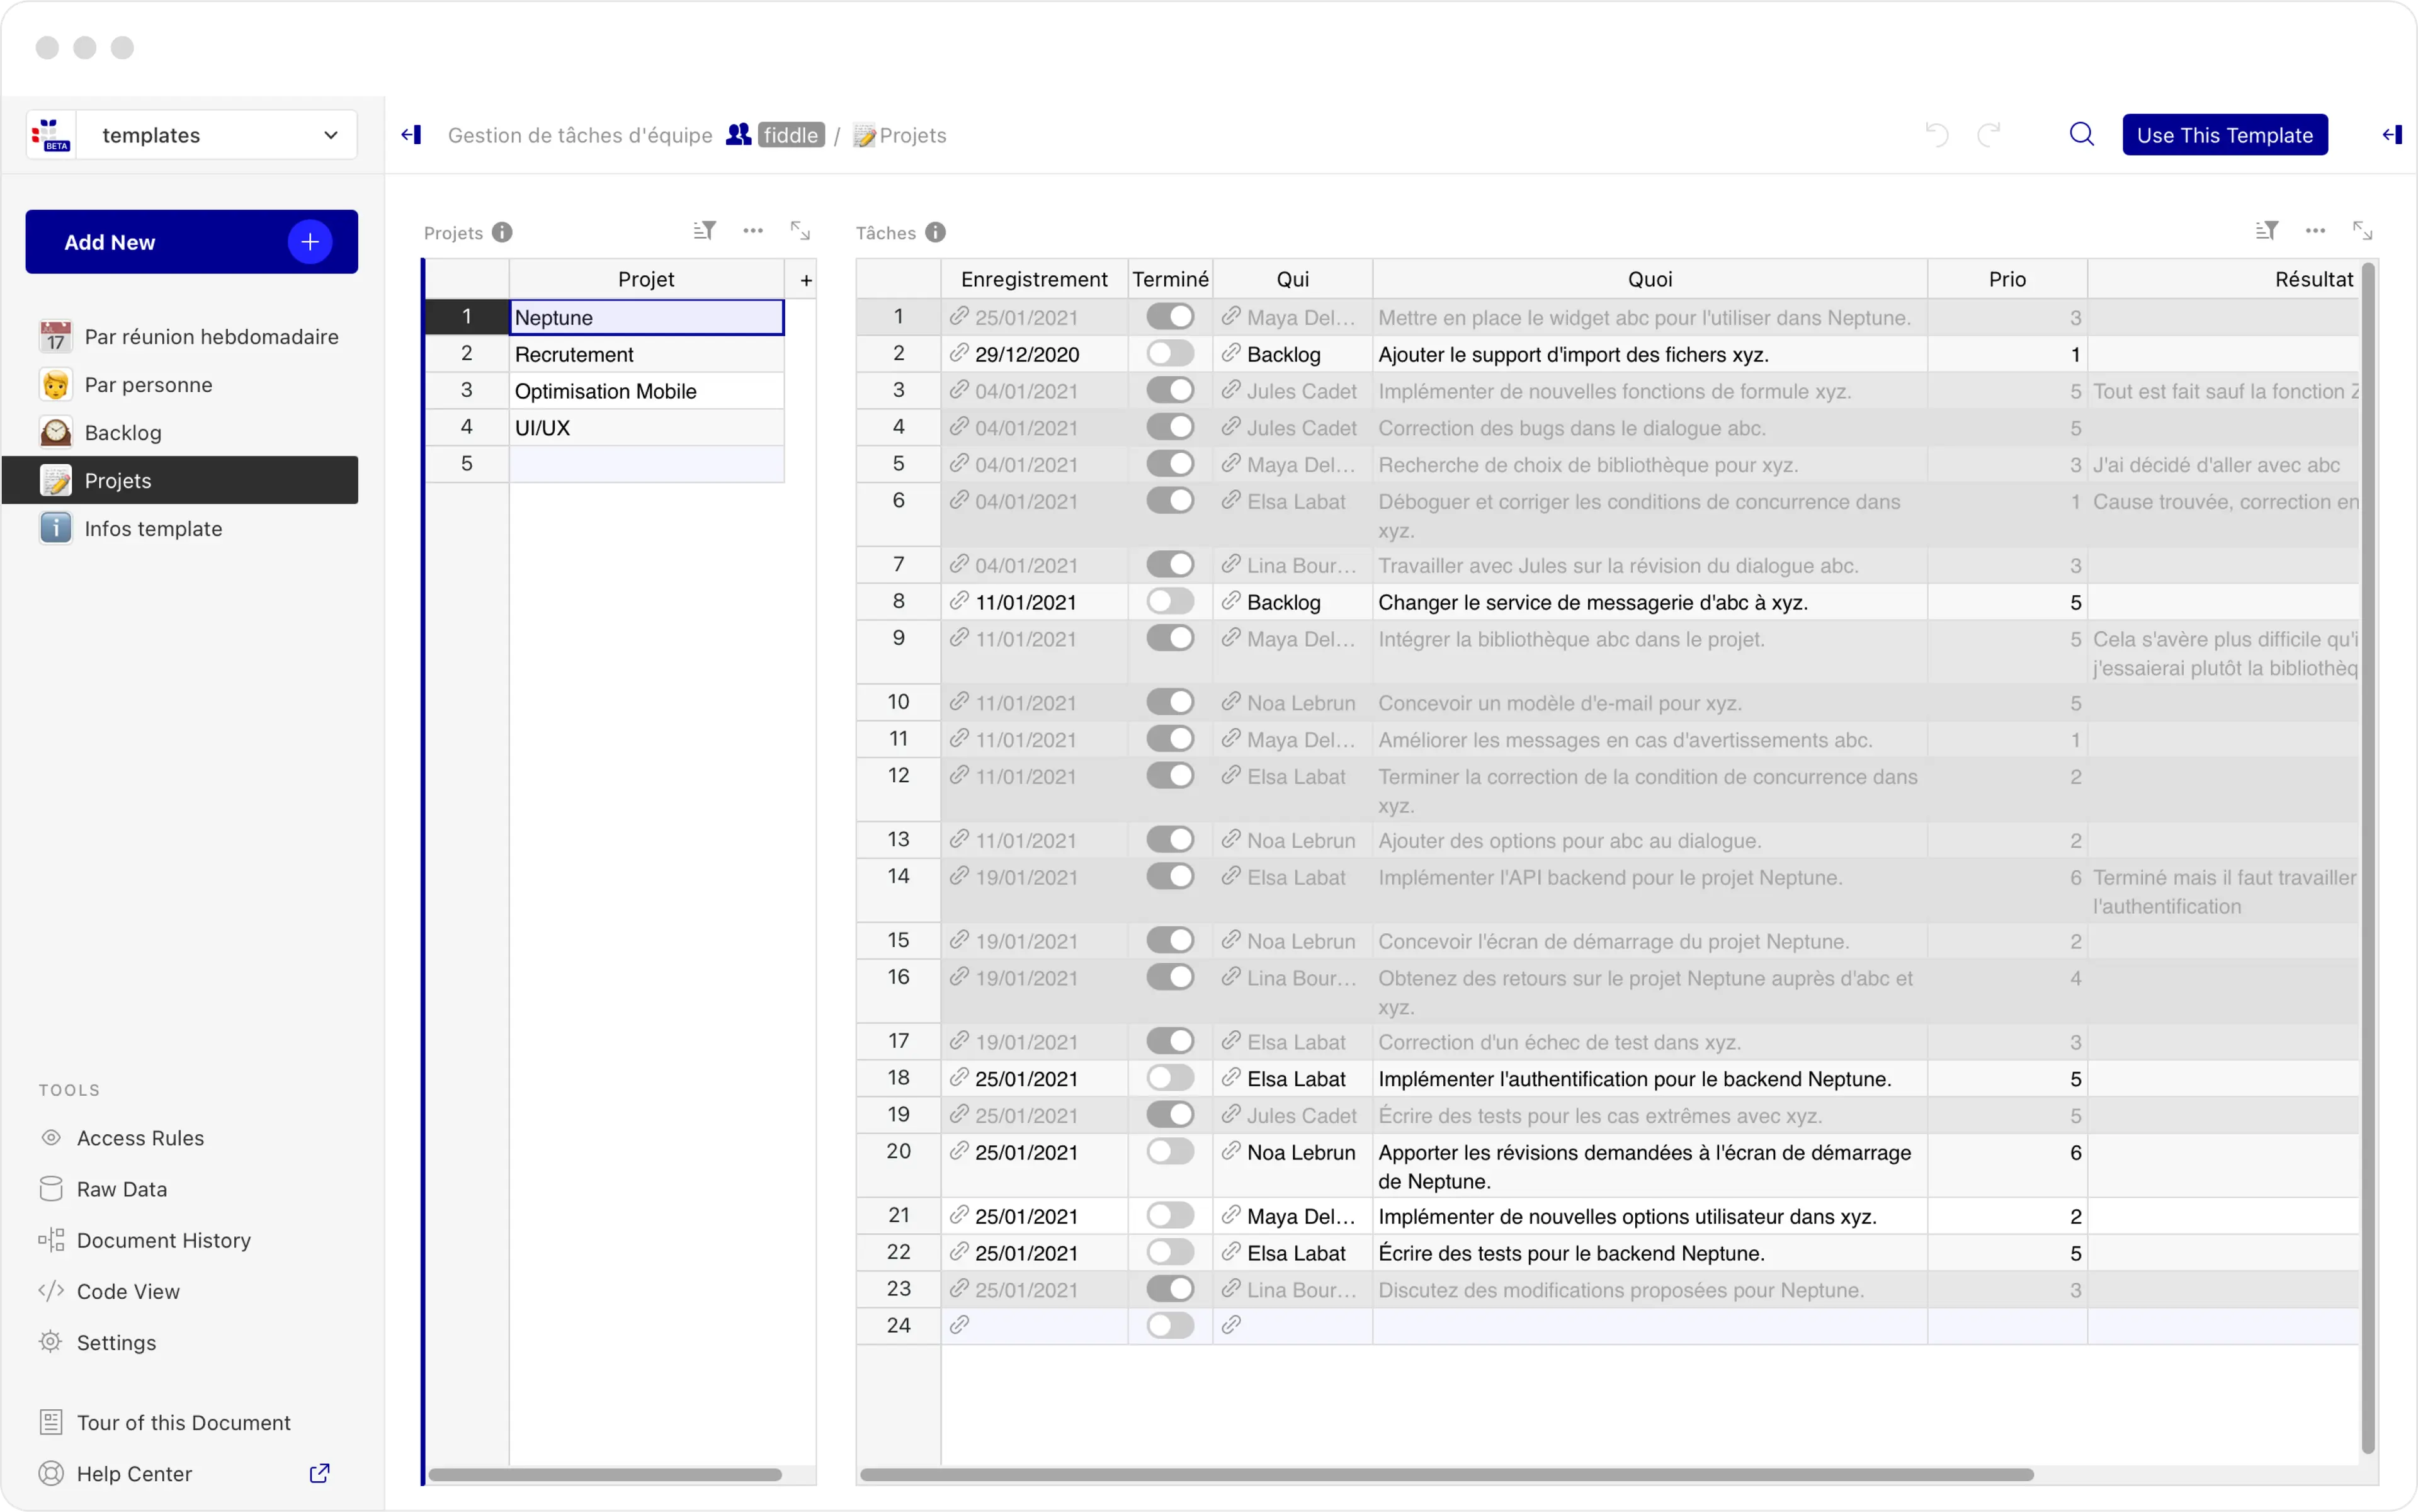This screenshot has height=1512, width=2418.
Task: Click the redo arrow icon
Action: (x=1988, y=134)
